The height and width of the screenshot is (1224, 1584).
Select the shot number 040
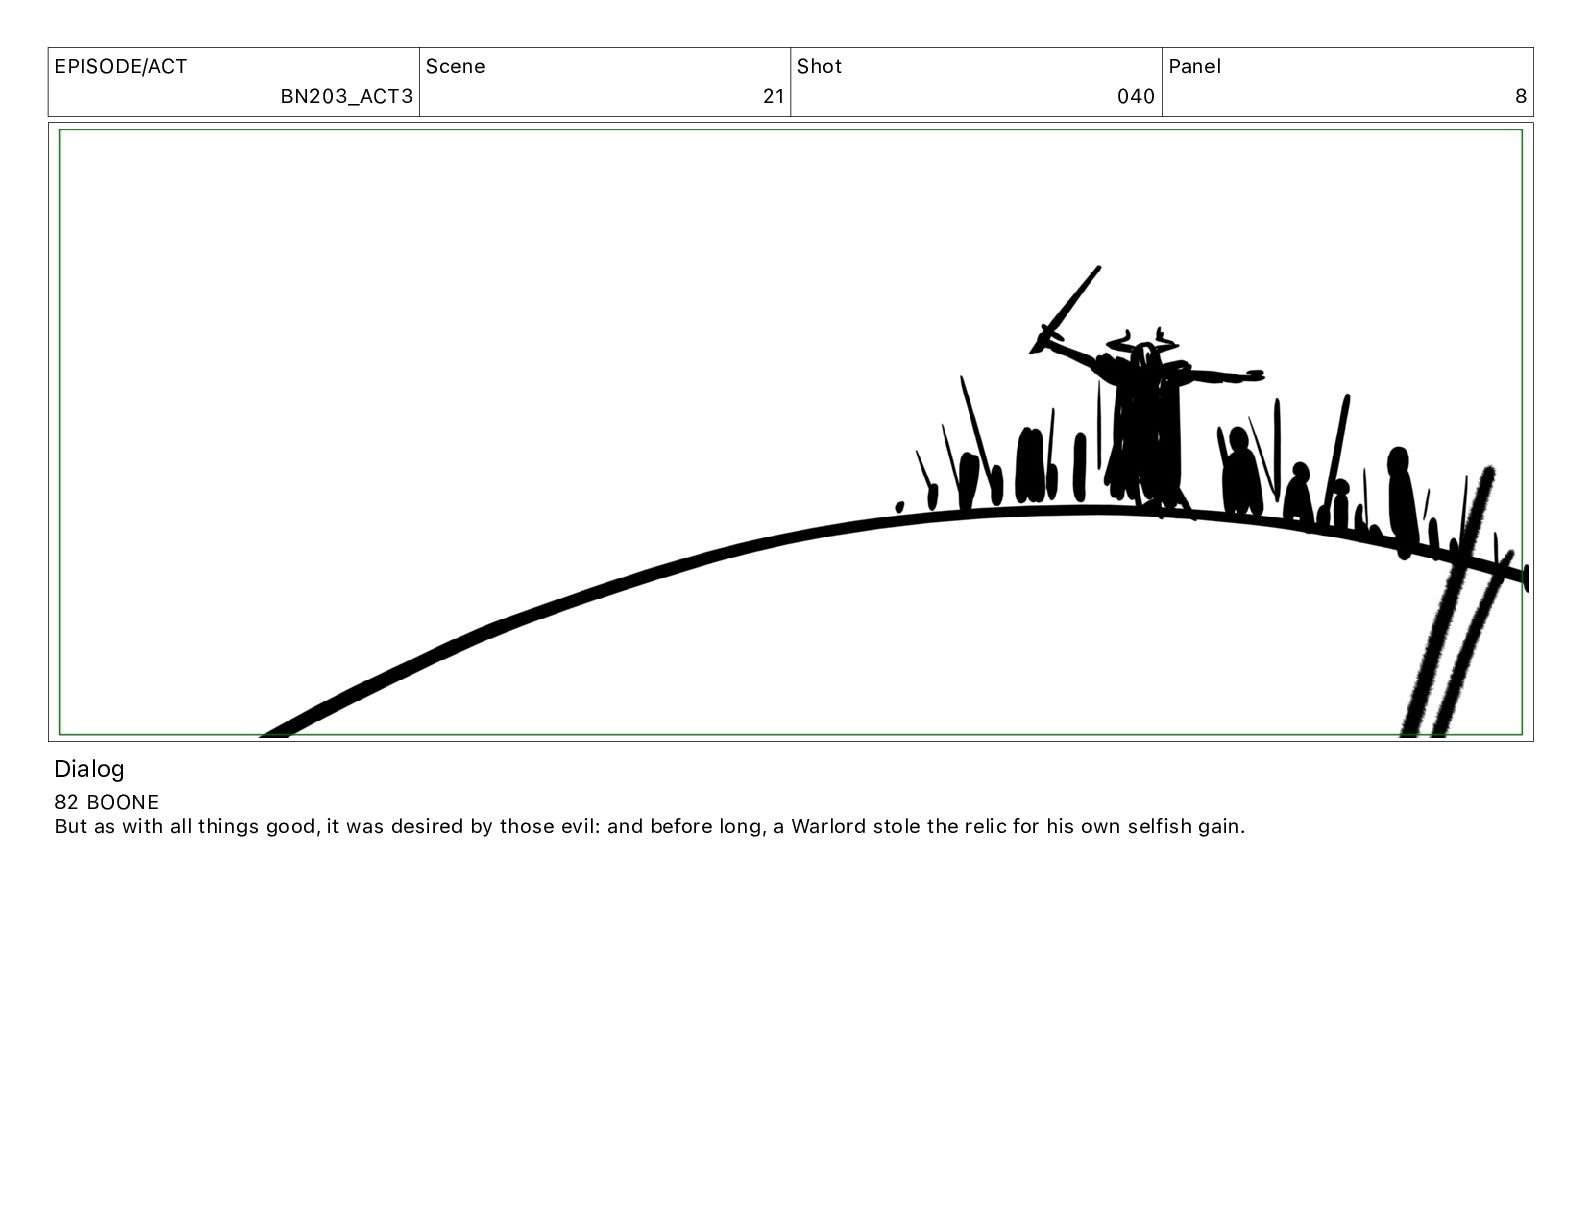pos(1136,97)
